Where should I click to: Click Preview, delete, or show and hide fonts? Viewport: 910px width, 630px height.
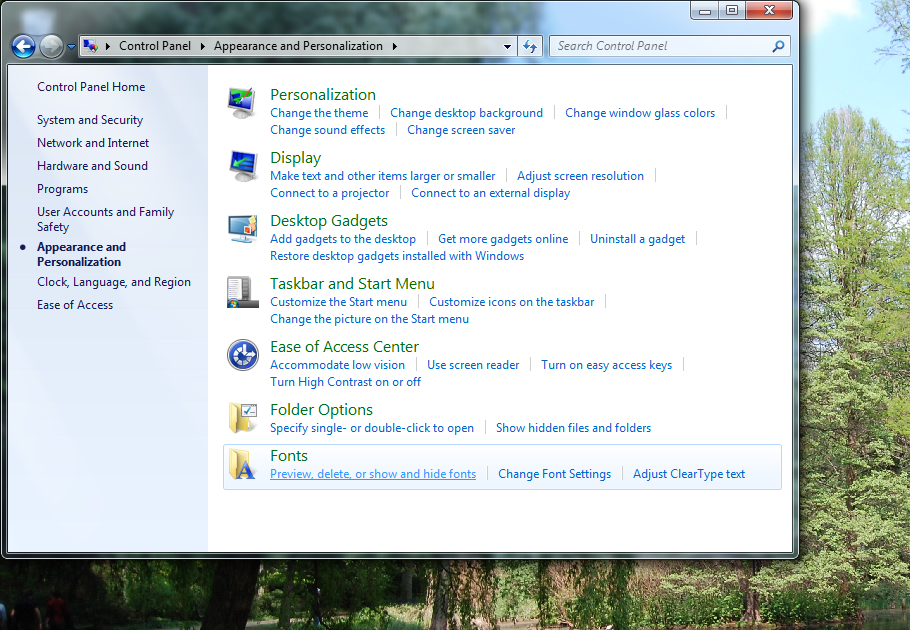pos(373,474)
